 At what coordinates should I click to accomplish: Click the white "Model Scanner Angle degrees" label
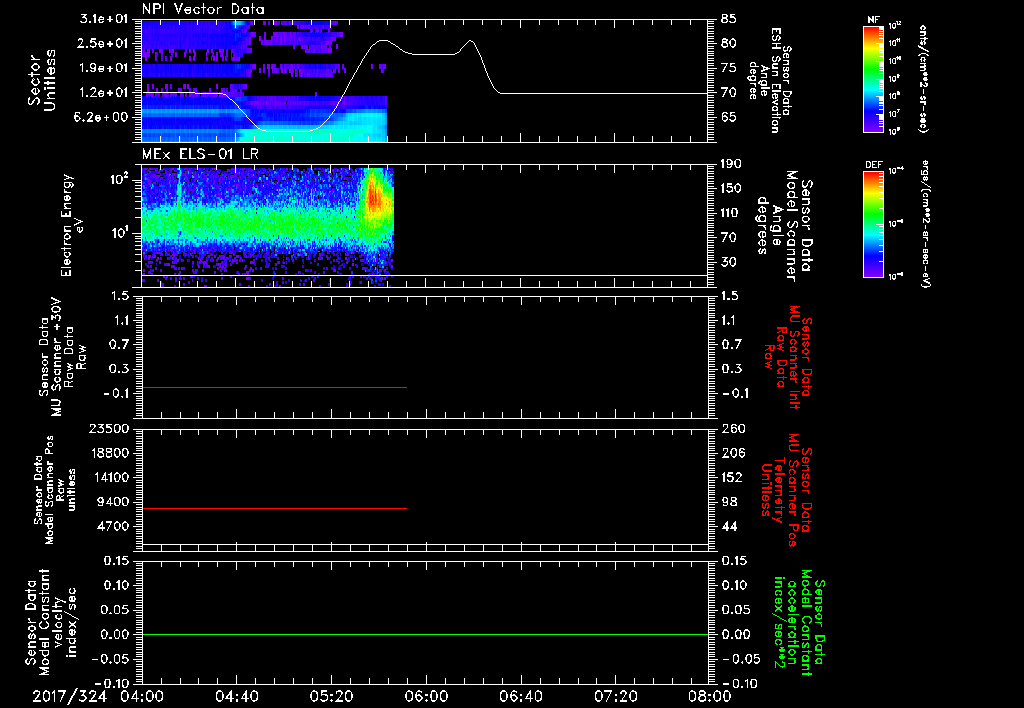pos(784,226)
